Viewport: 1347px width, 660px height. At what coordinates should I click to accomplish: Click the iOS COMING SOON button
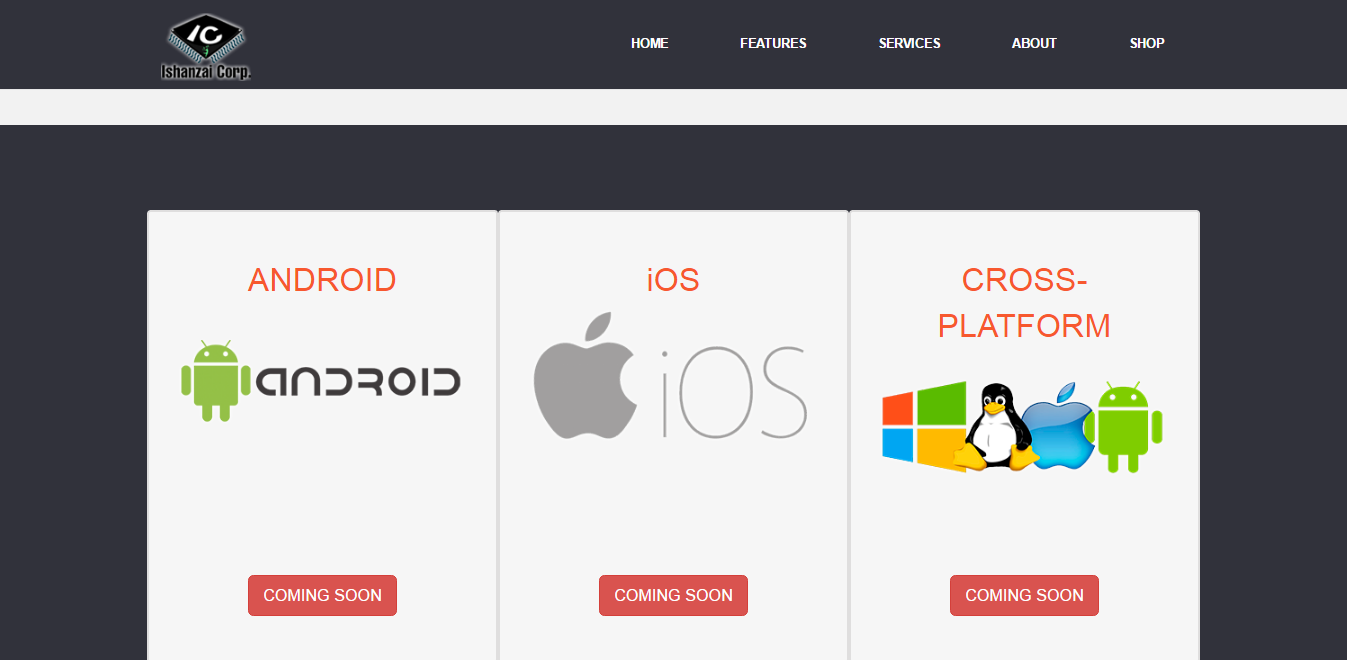(x=673, y=595)
